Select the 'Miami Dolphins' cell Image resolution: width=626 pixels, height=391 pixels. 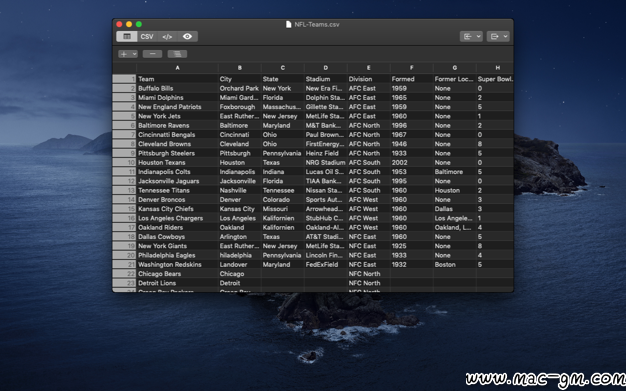177,97
